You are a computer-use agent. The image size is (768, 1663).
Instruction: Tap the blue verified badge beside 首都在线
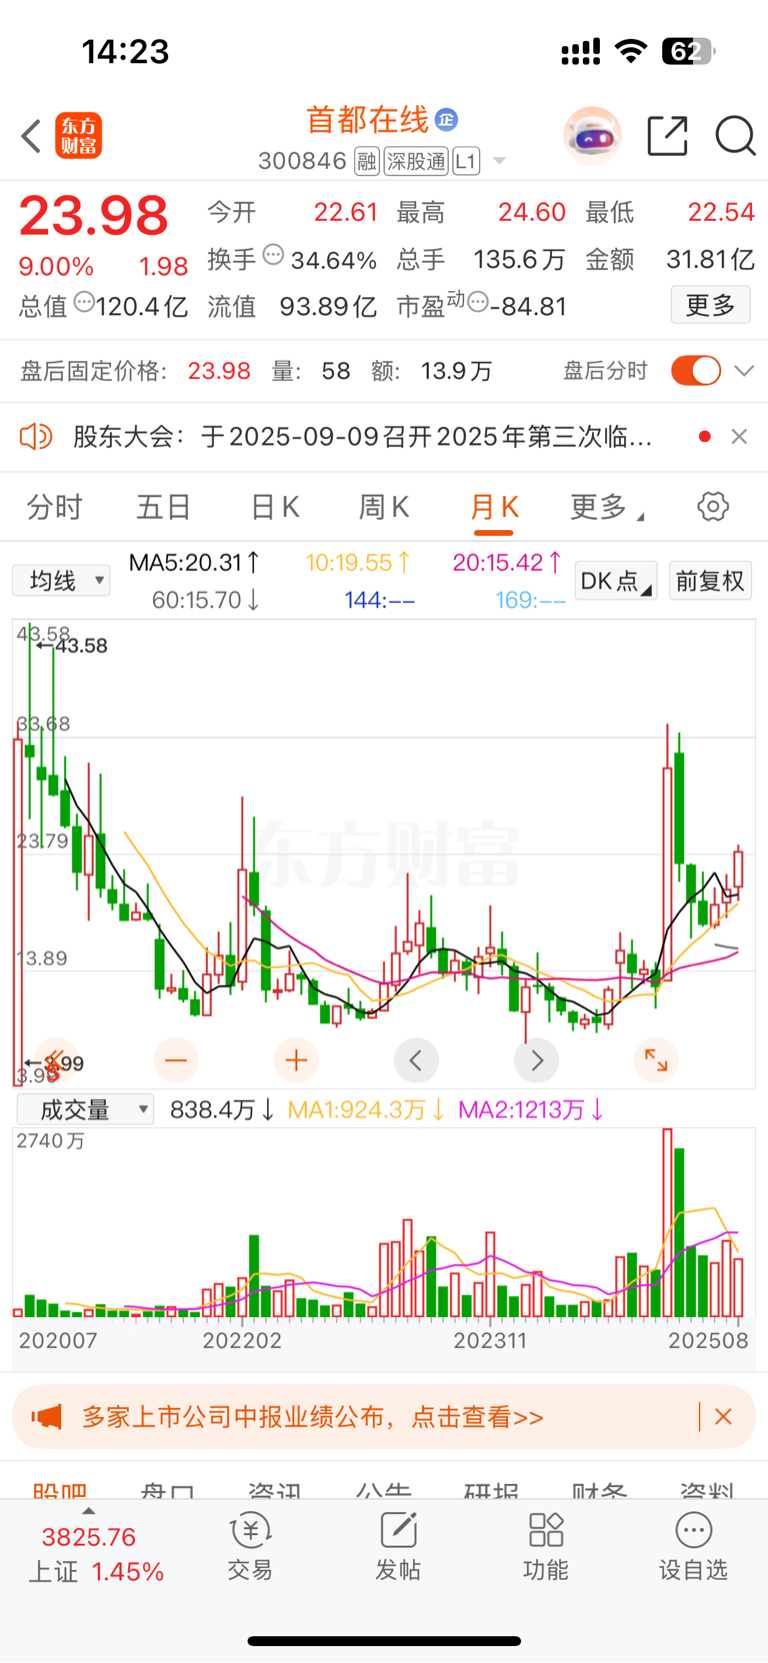446,120
